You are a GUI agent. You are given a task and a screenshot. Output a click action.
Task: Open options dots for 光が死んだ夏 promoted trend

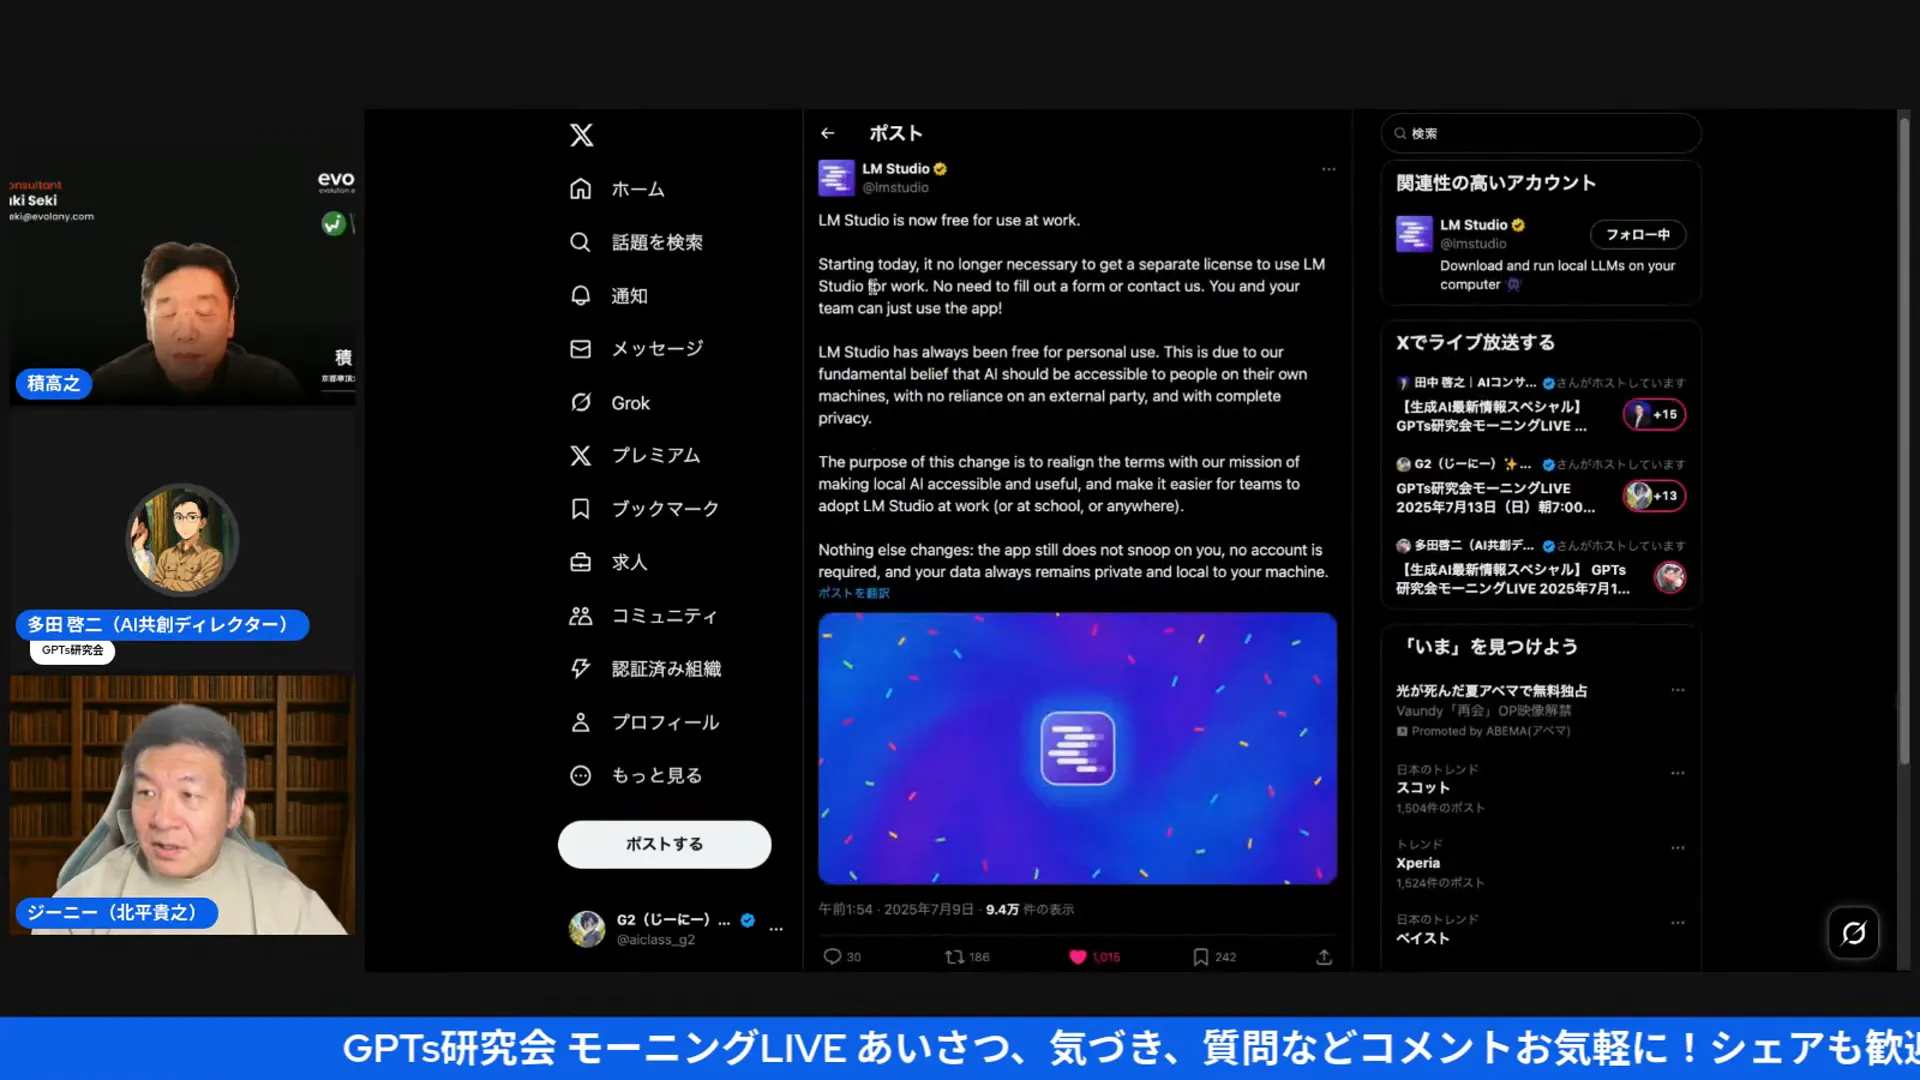point(1677,690)
